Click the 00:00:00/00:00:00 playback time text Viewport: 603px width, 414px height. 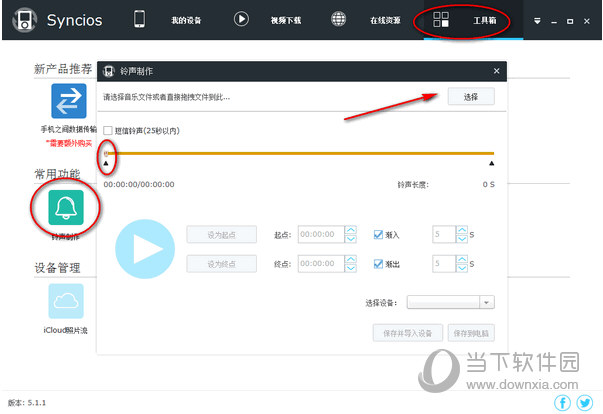[x=139, y=185]
